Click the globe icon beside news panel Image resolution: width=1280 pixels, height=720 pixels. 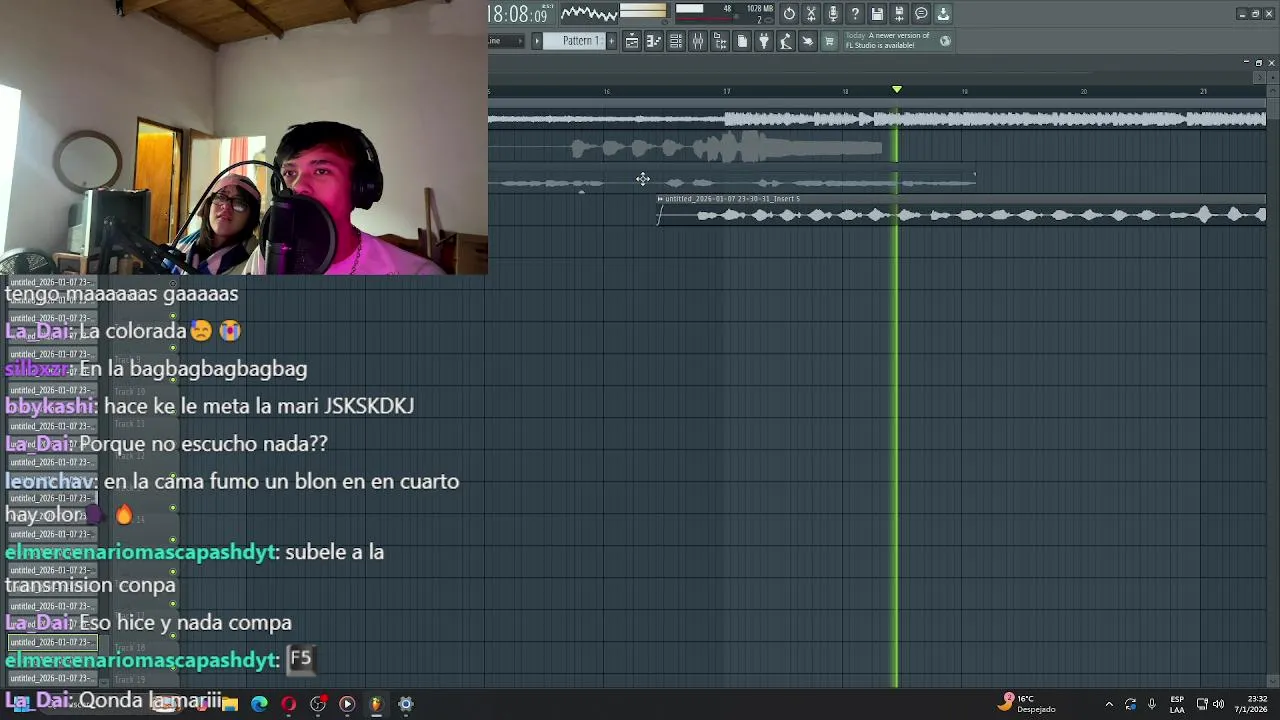click(945, 41)
